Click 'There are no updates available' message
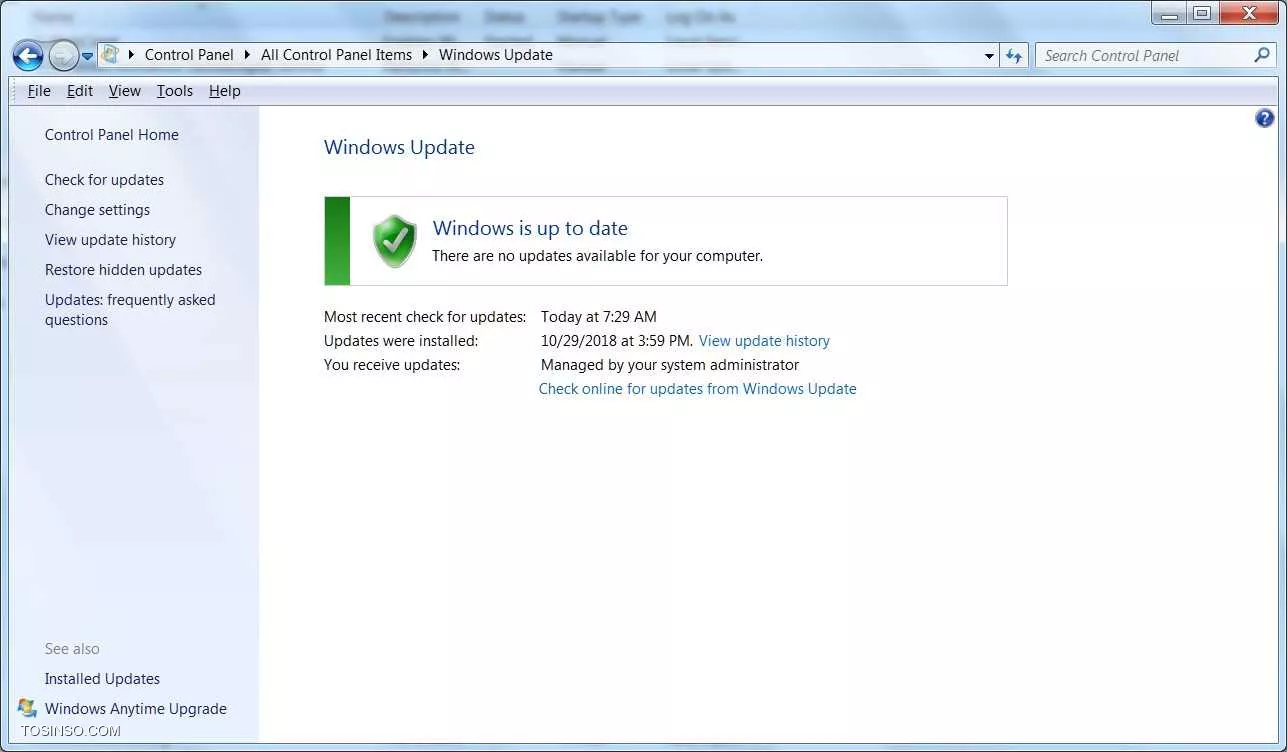 point(597,256)
